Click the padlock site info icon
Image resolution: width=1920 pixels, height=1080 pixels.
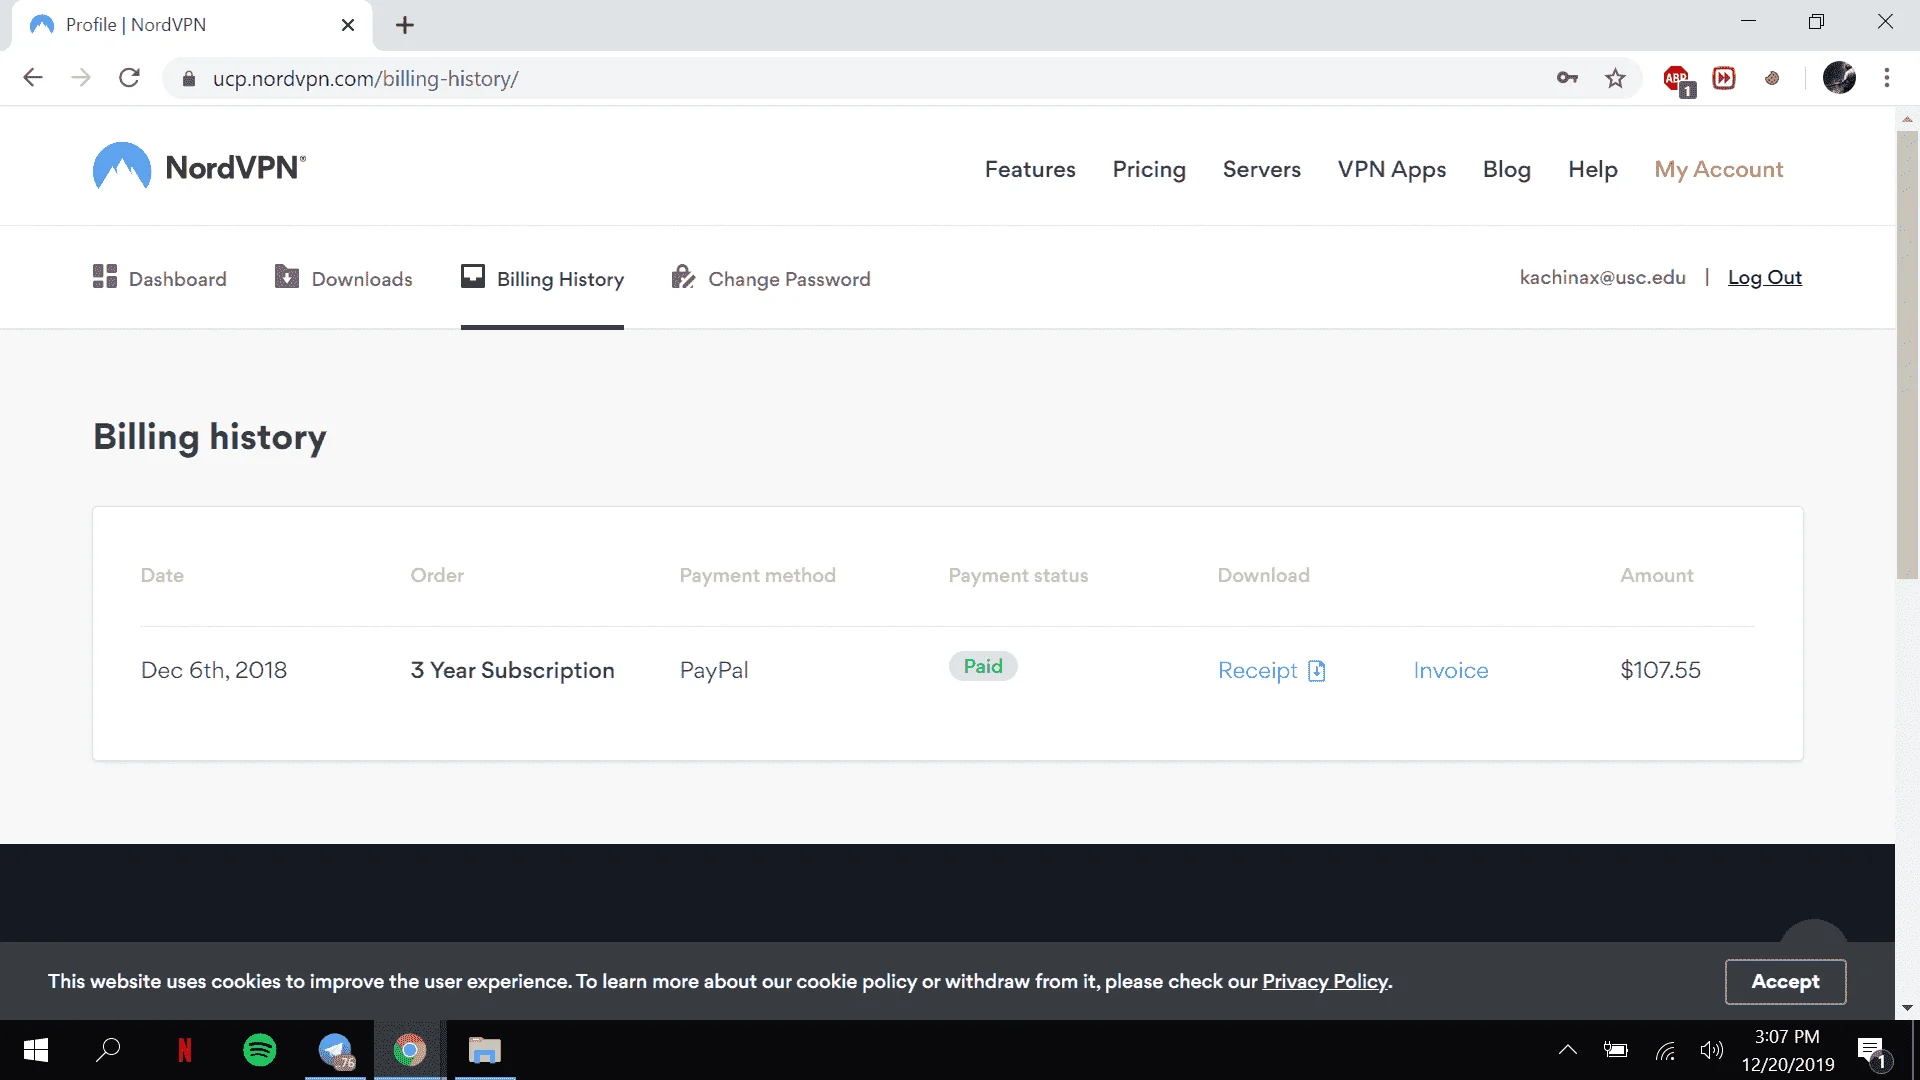189,78
